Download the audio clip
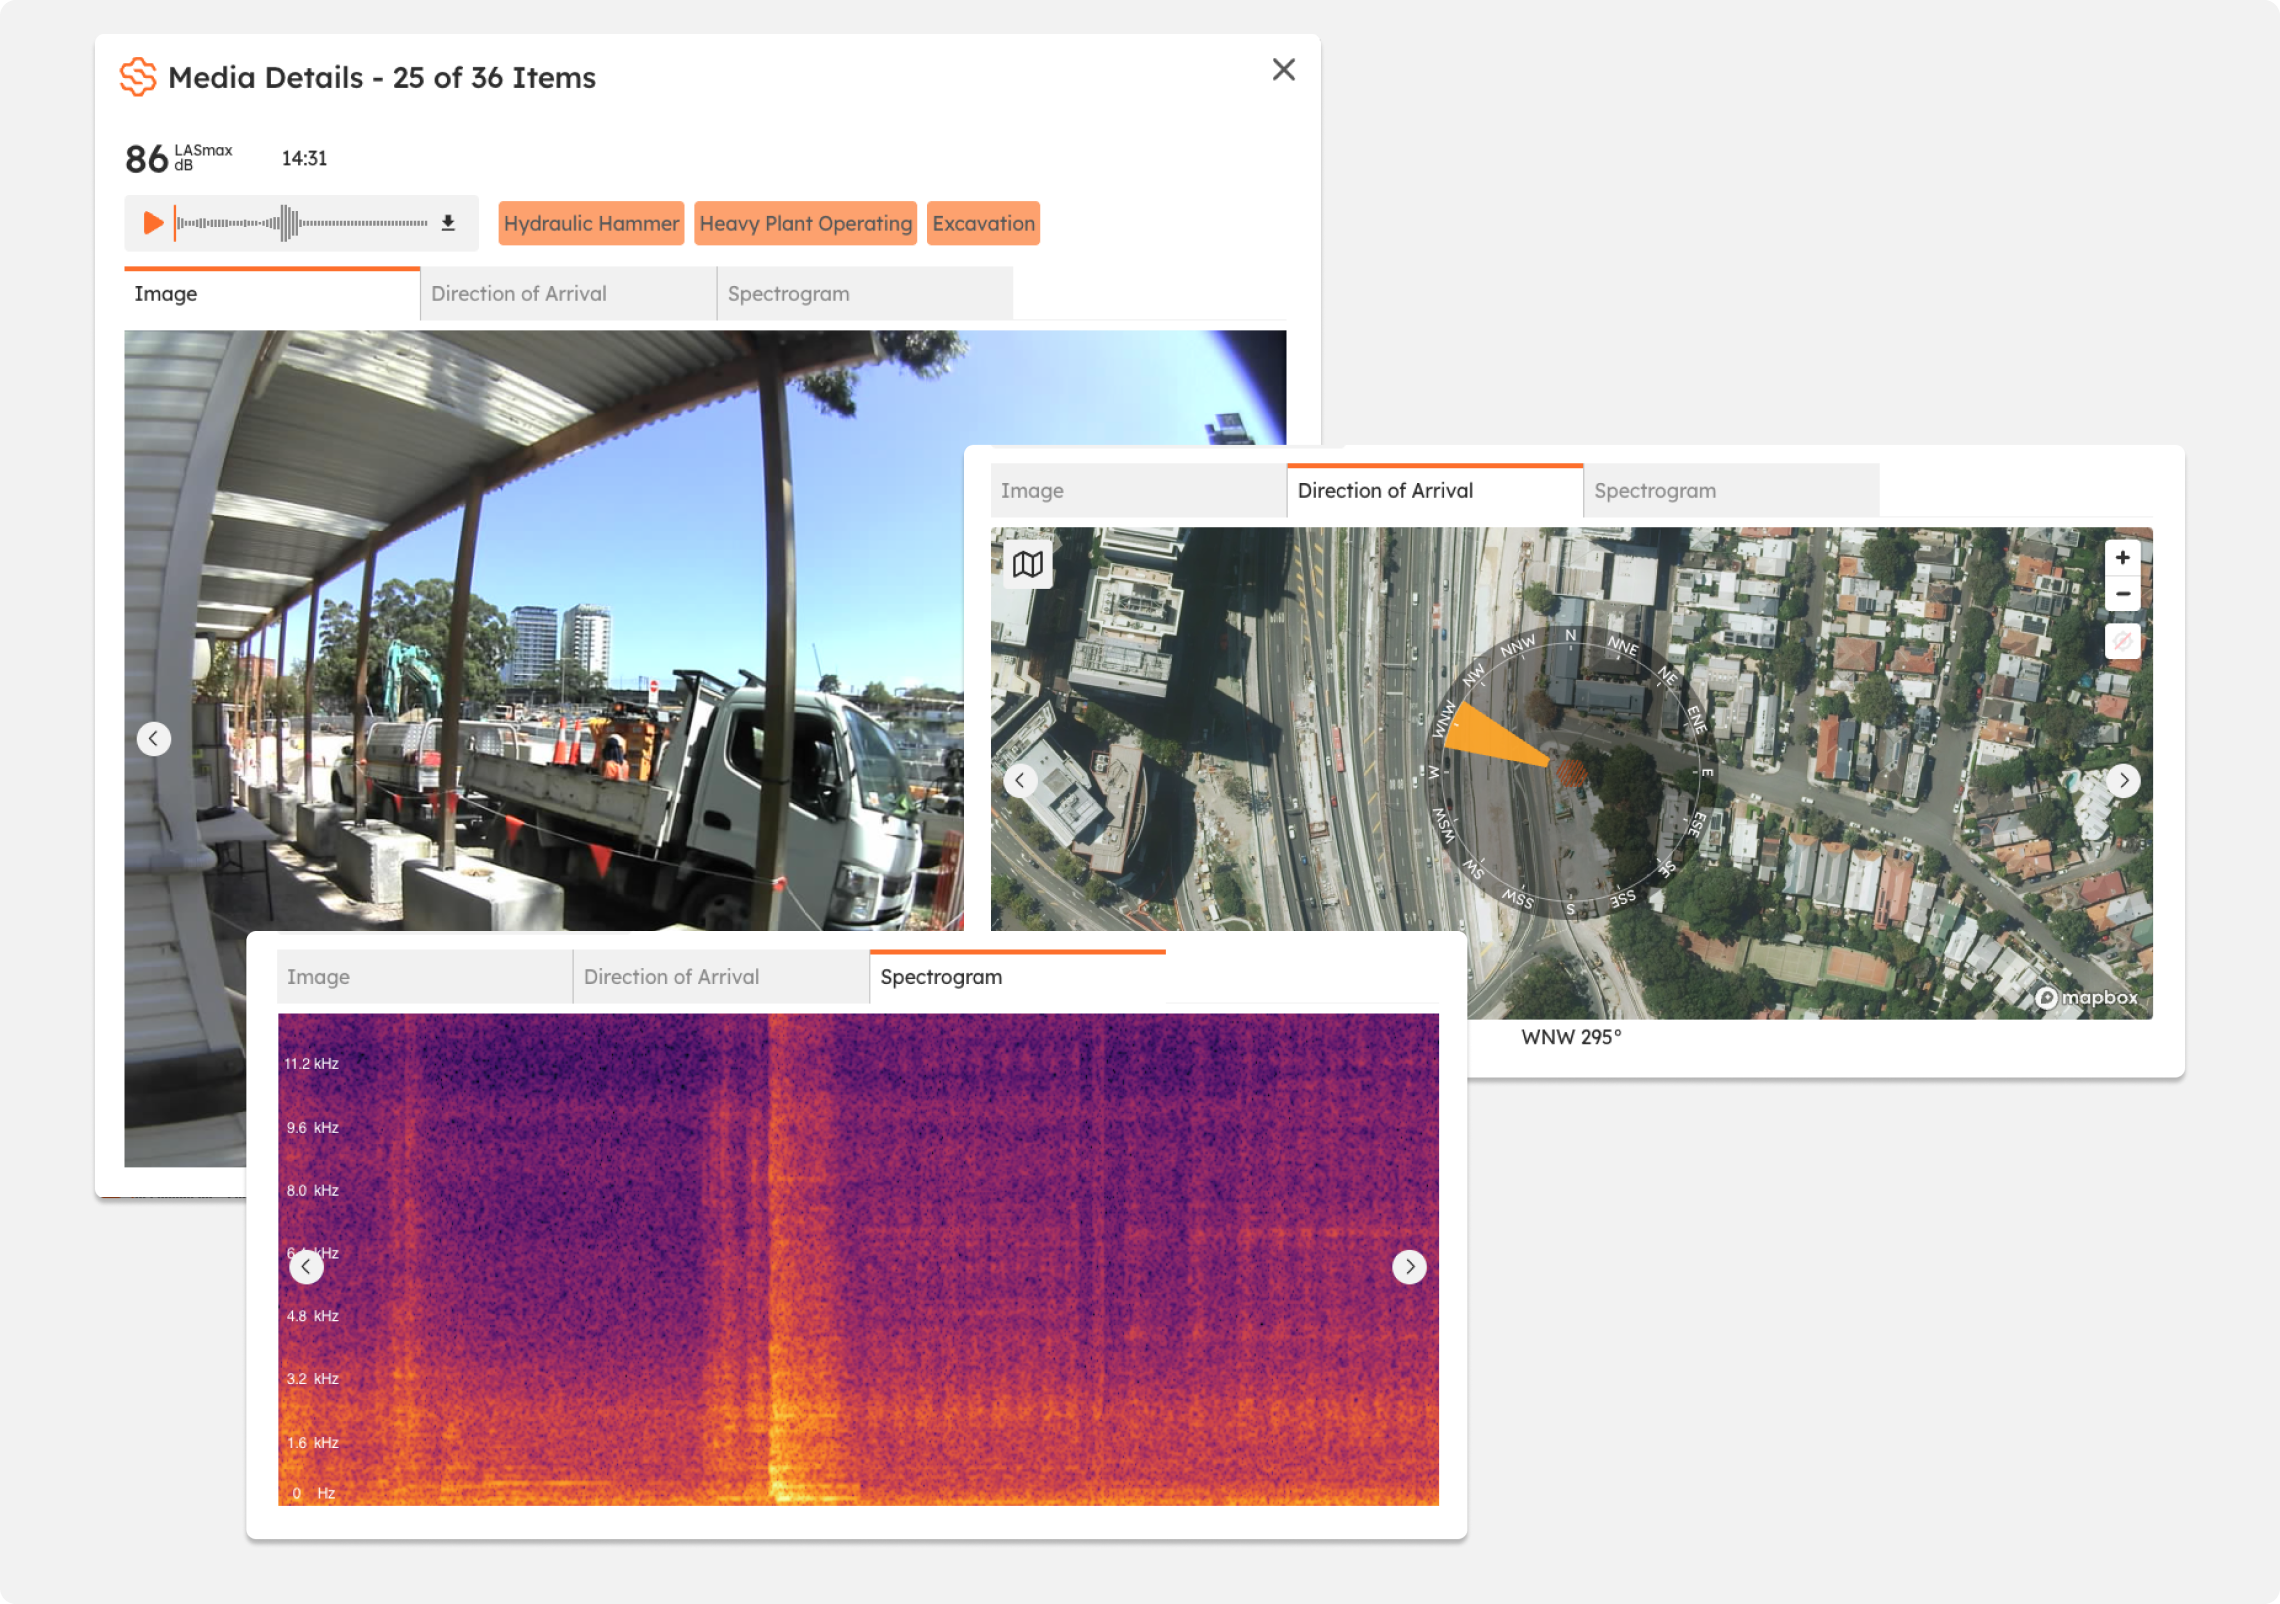2280x1604 pixels. 448,223
